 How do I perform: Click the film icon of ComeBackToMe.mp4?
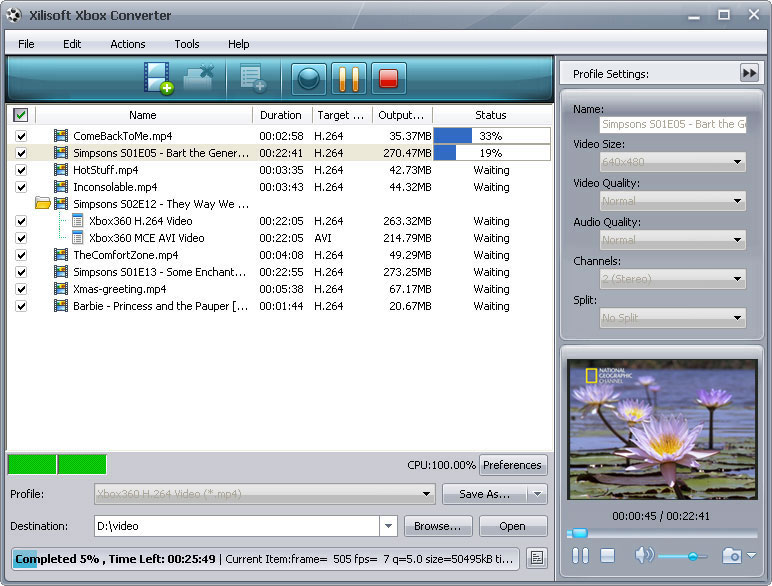coord(61,136)
